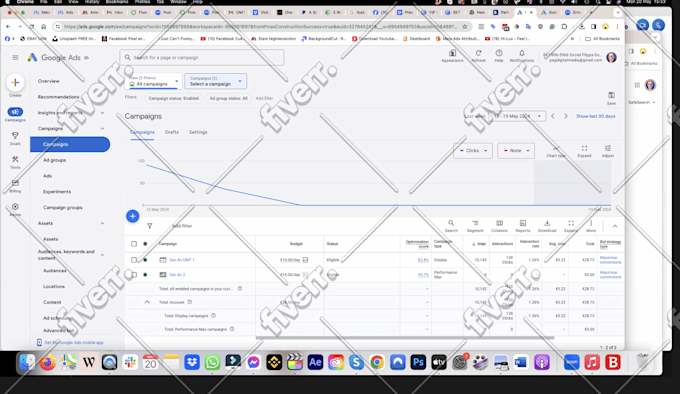This screenshot has width=680, height=394.
Task: Click the Ad group status: All filter chip
Action: tap(229, 98)
